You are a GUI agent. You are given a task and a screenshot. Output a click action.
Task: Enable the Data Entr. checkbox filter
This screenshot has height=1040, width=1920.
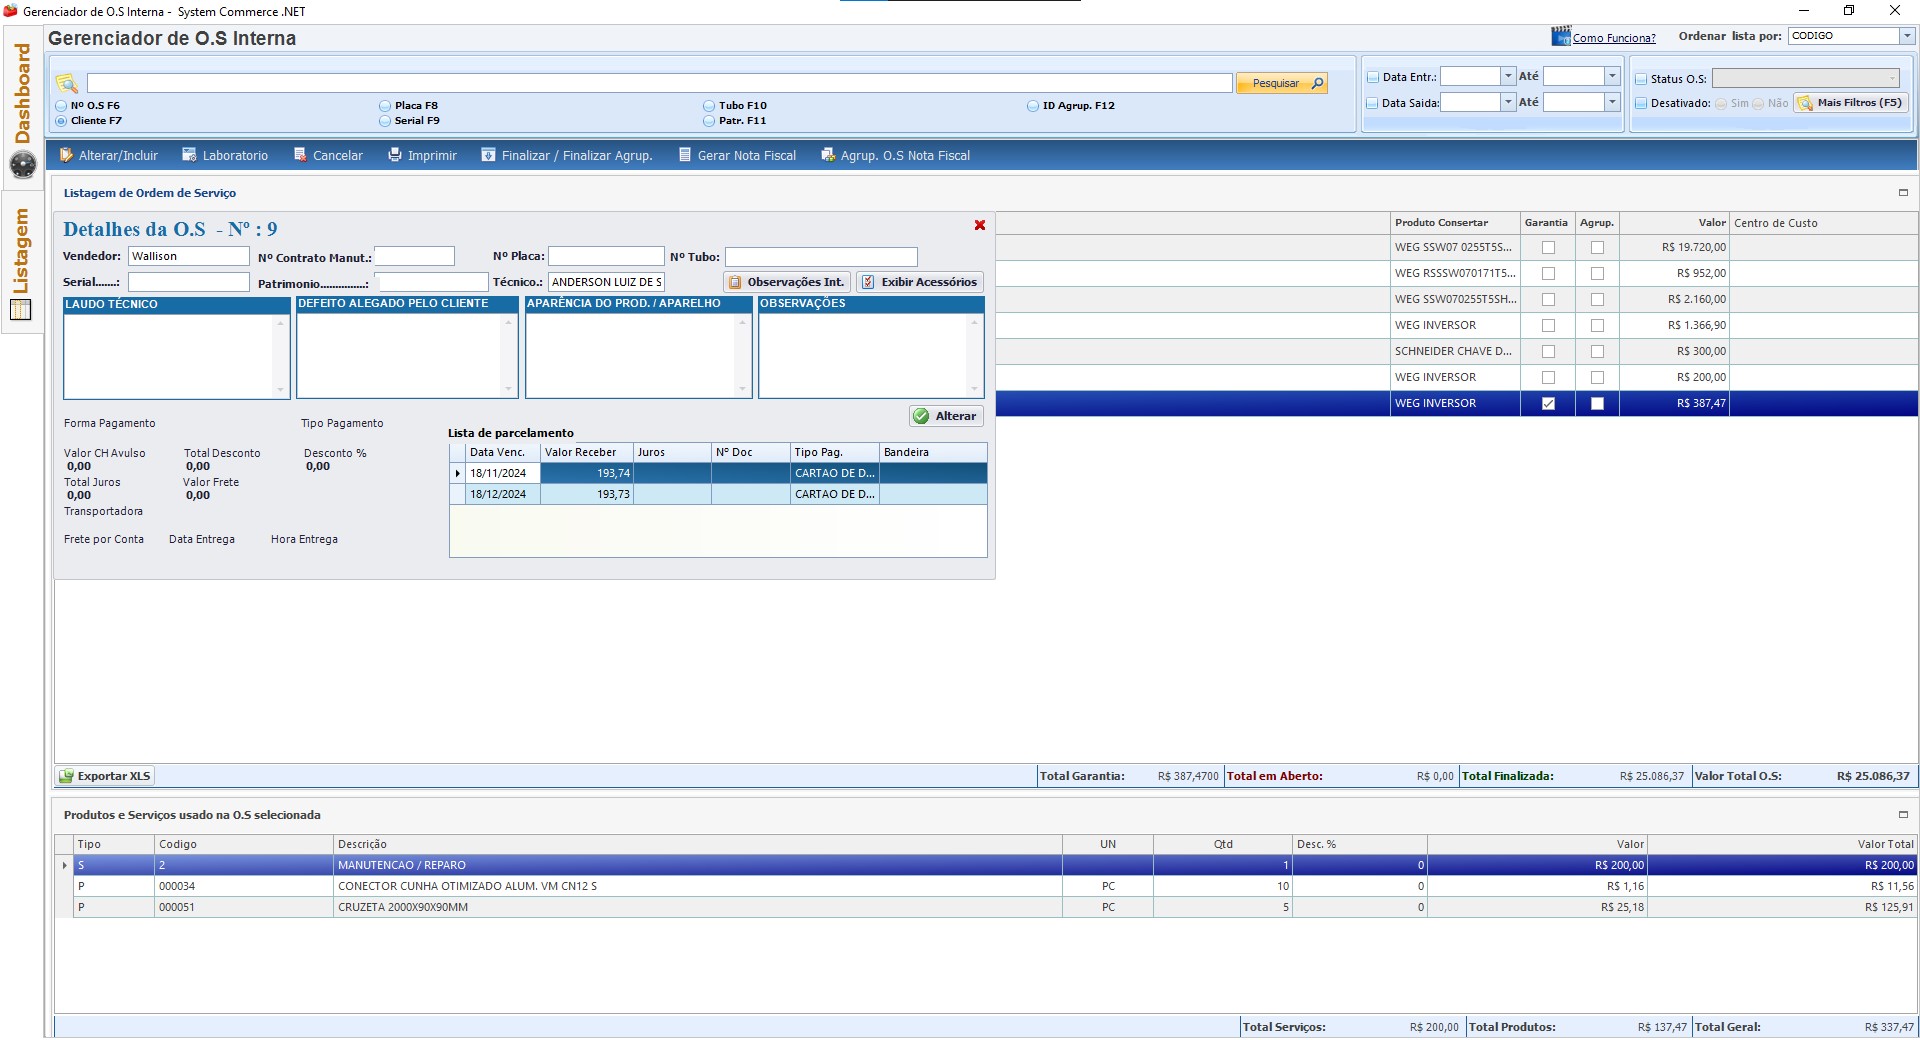click(1373, 77)
